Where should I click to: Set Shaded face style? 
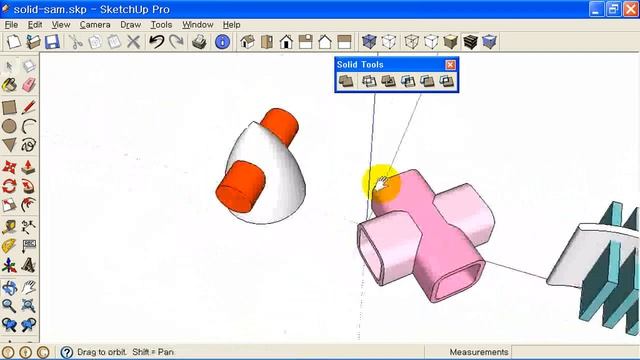pos(451,42)
